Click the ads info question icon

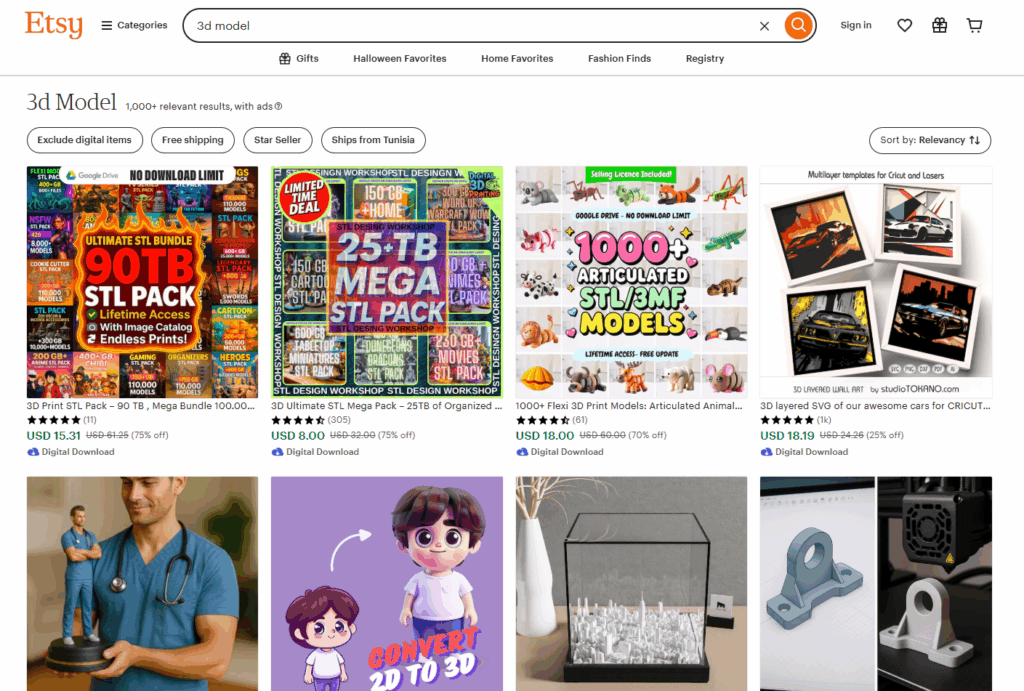[279, 106]
